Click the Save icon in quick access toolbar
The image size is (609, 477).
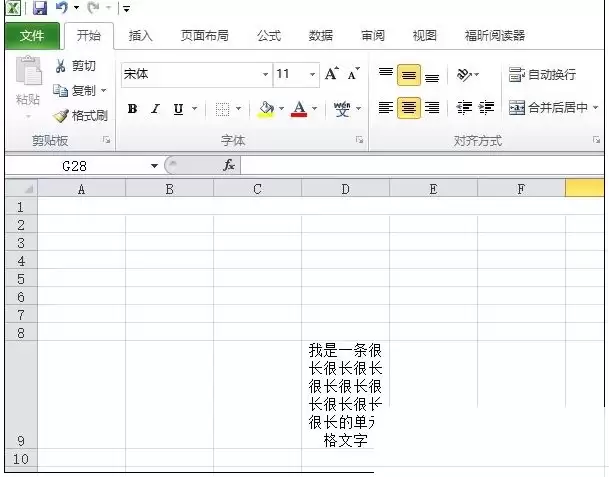pos(40,7)
